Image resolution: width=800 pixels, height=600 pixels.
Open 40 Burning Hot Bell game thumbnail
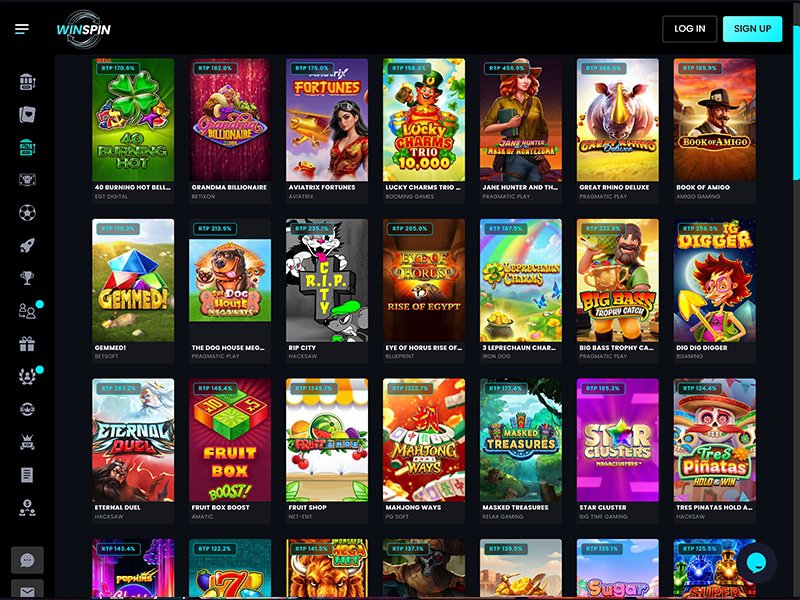133,120
